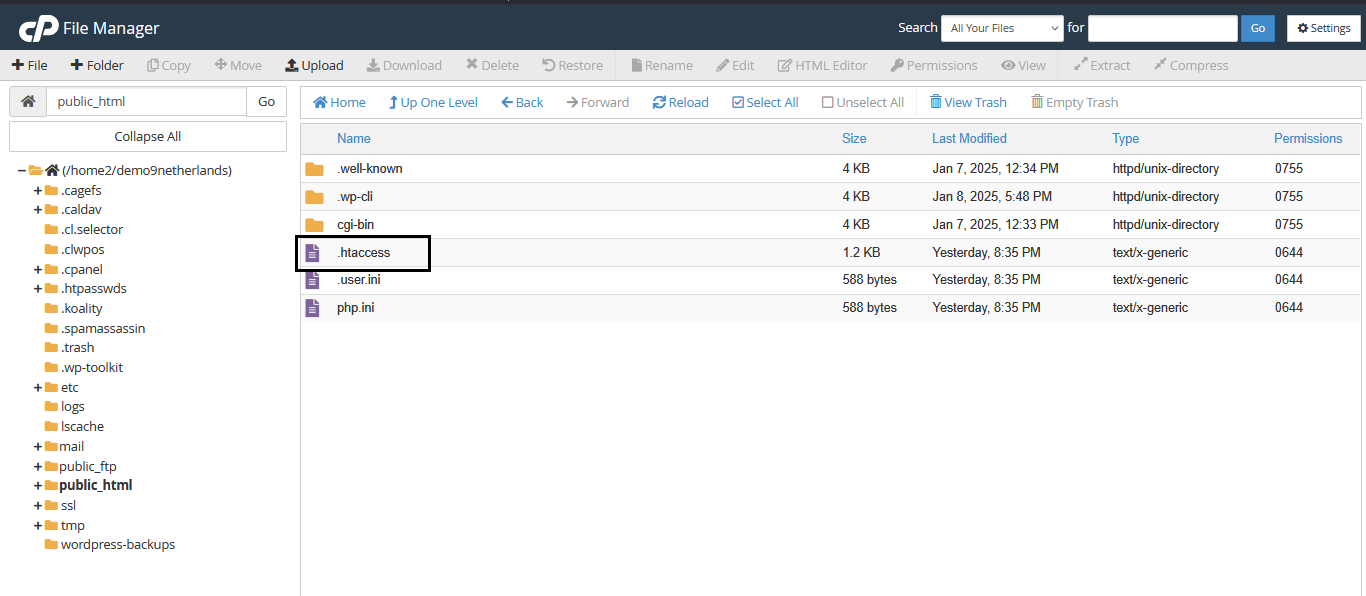Select the .htaccess file
Screen dimensions: 1366x596
pos(830,252)
